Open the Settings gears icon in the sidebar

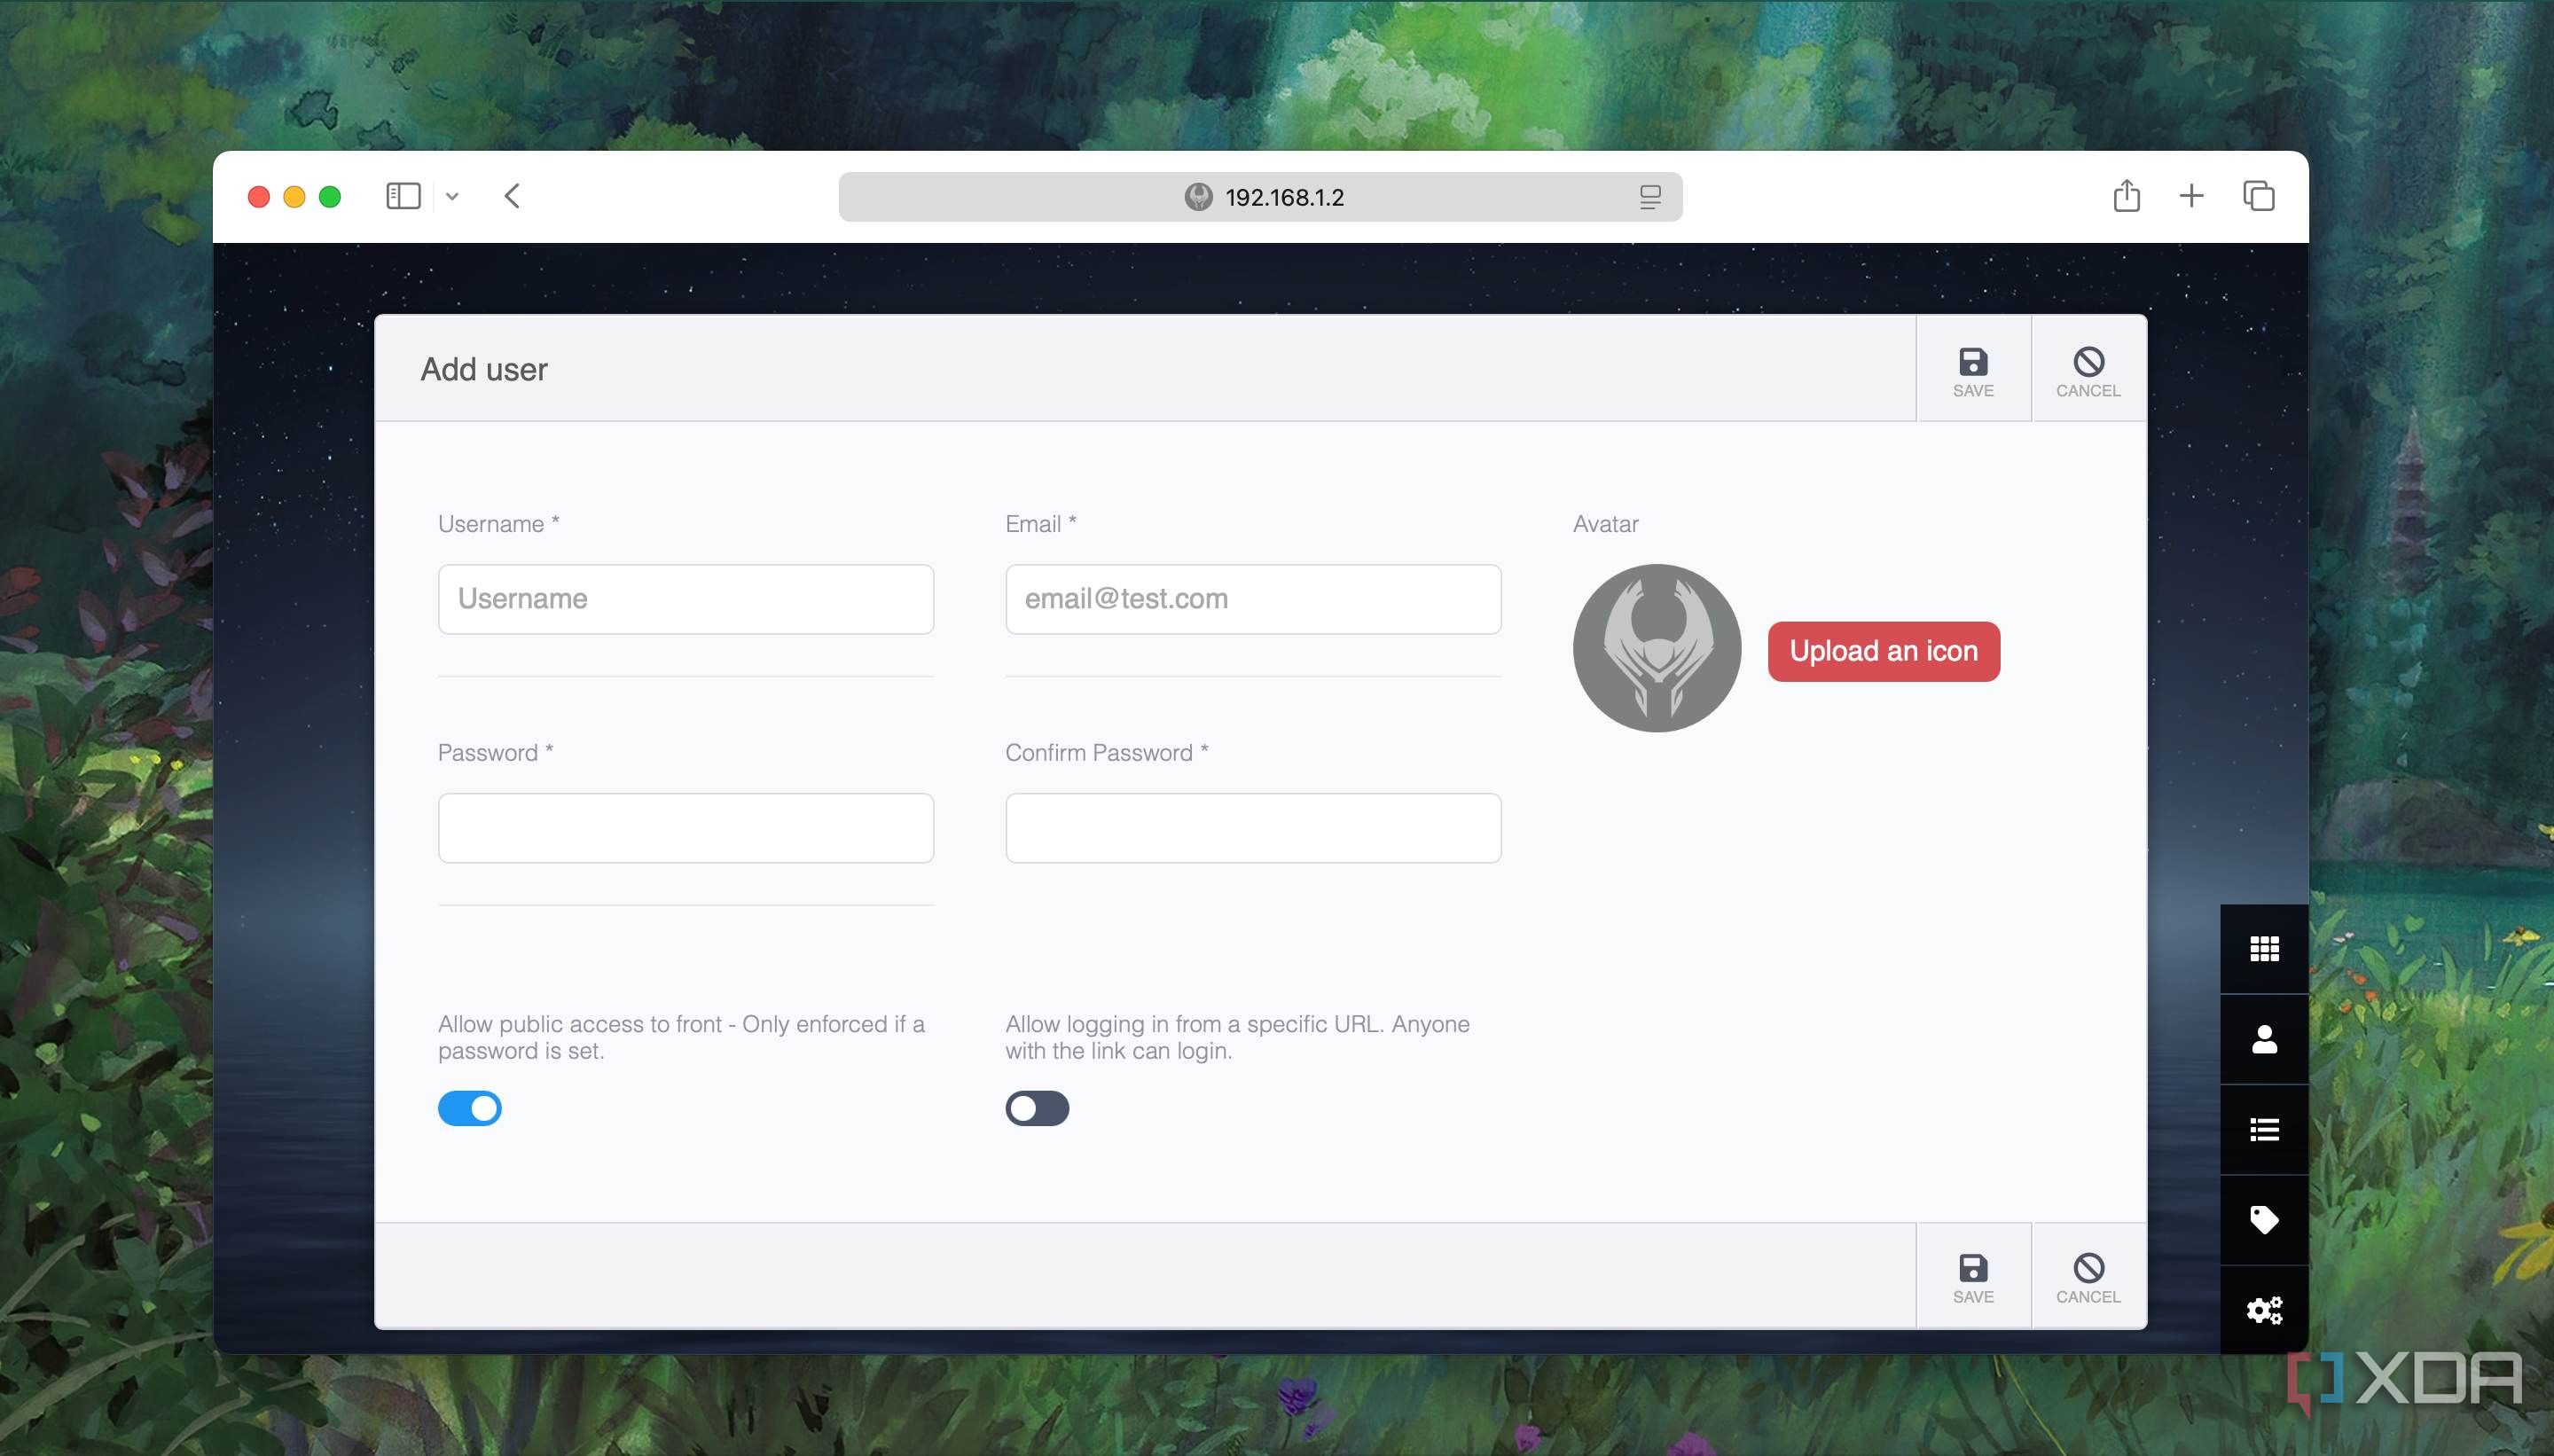(2264, 1310)
